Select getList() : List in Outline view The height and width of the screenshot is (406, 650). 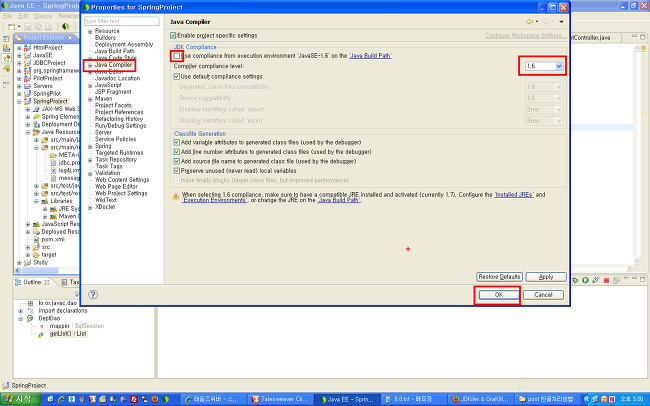click(x=68, y=333)
